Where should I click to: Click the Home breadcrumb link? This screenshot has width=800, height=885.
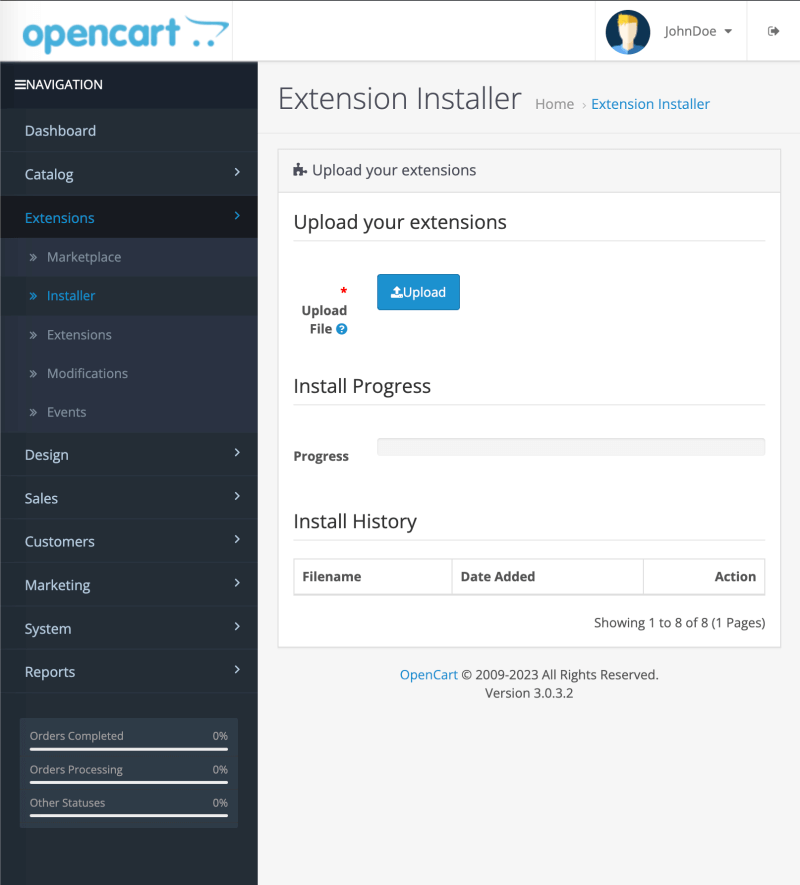(554, 104)
